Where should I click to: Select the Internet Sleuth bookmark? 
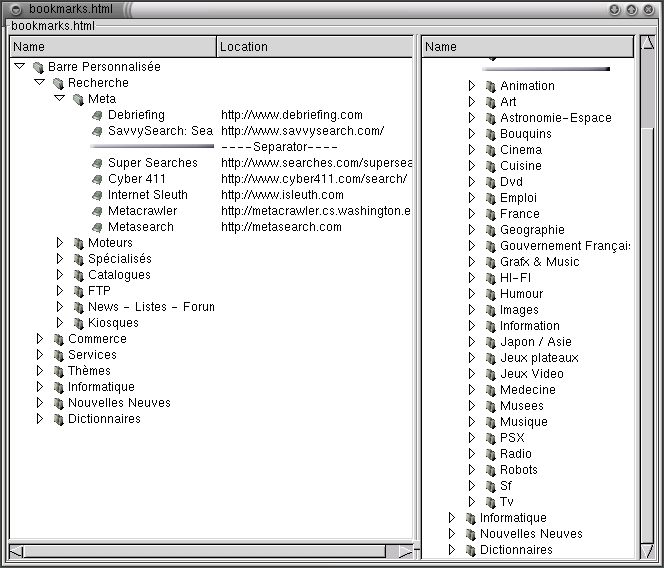[147, 195]
